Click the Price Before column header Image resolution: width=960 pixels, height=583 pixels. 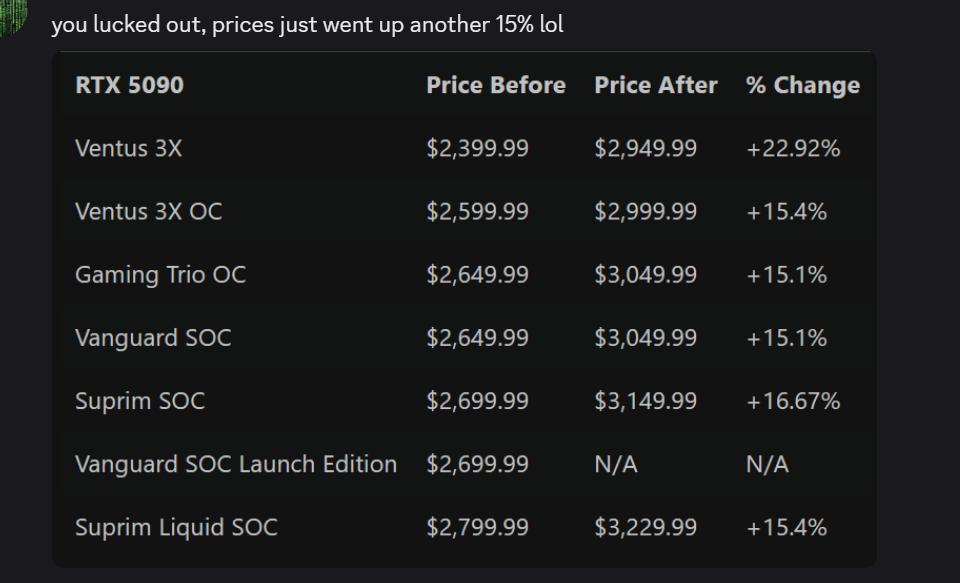click(495, 86)
